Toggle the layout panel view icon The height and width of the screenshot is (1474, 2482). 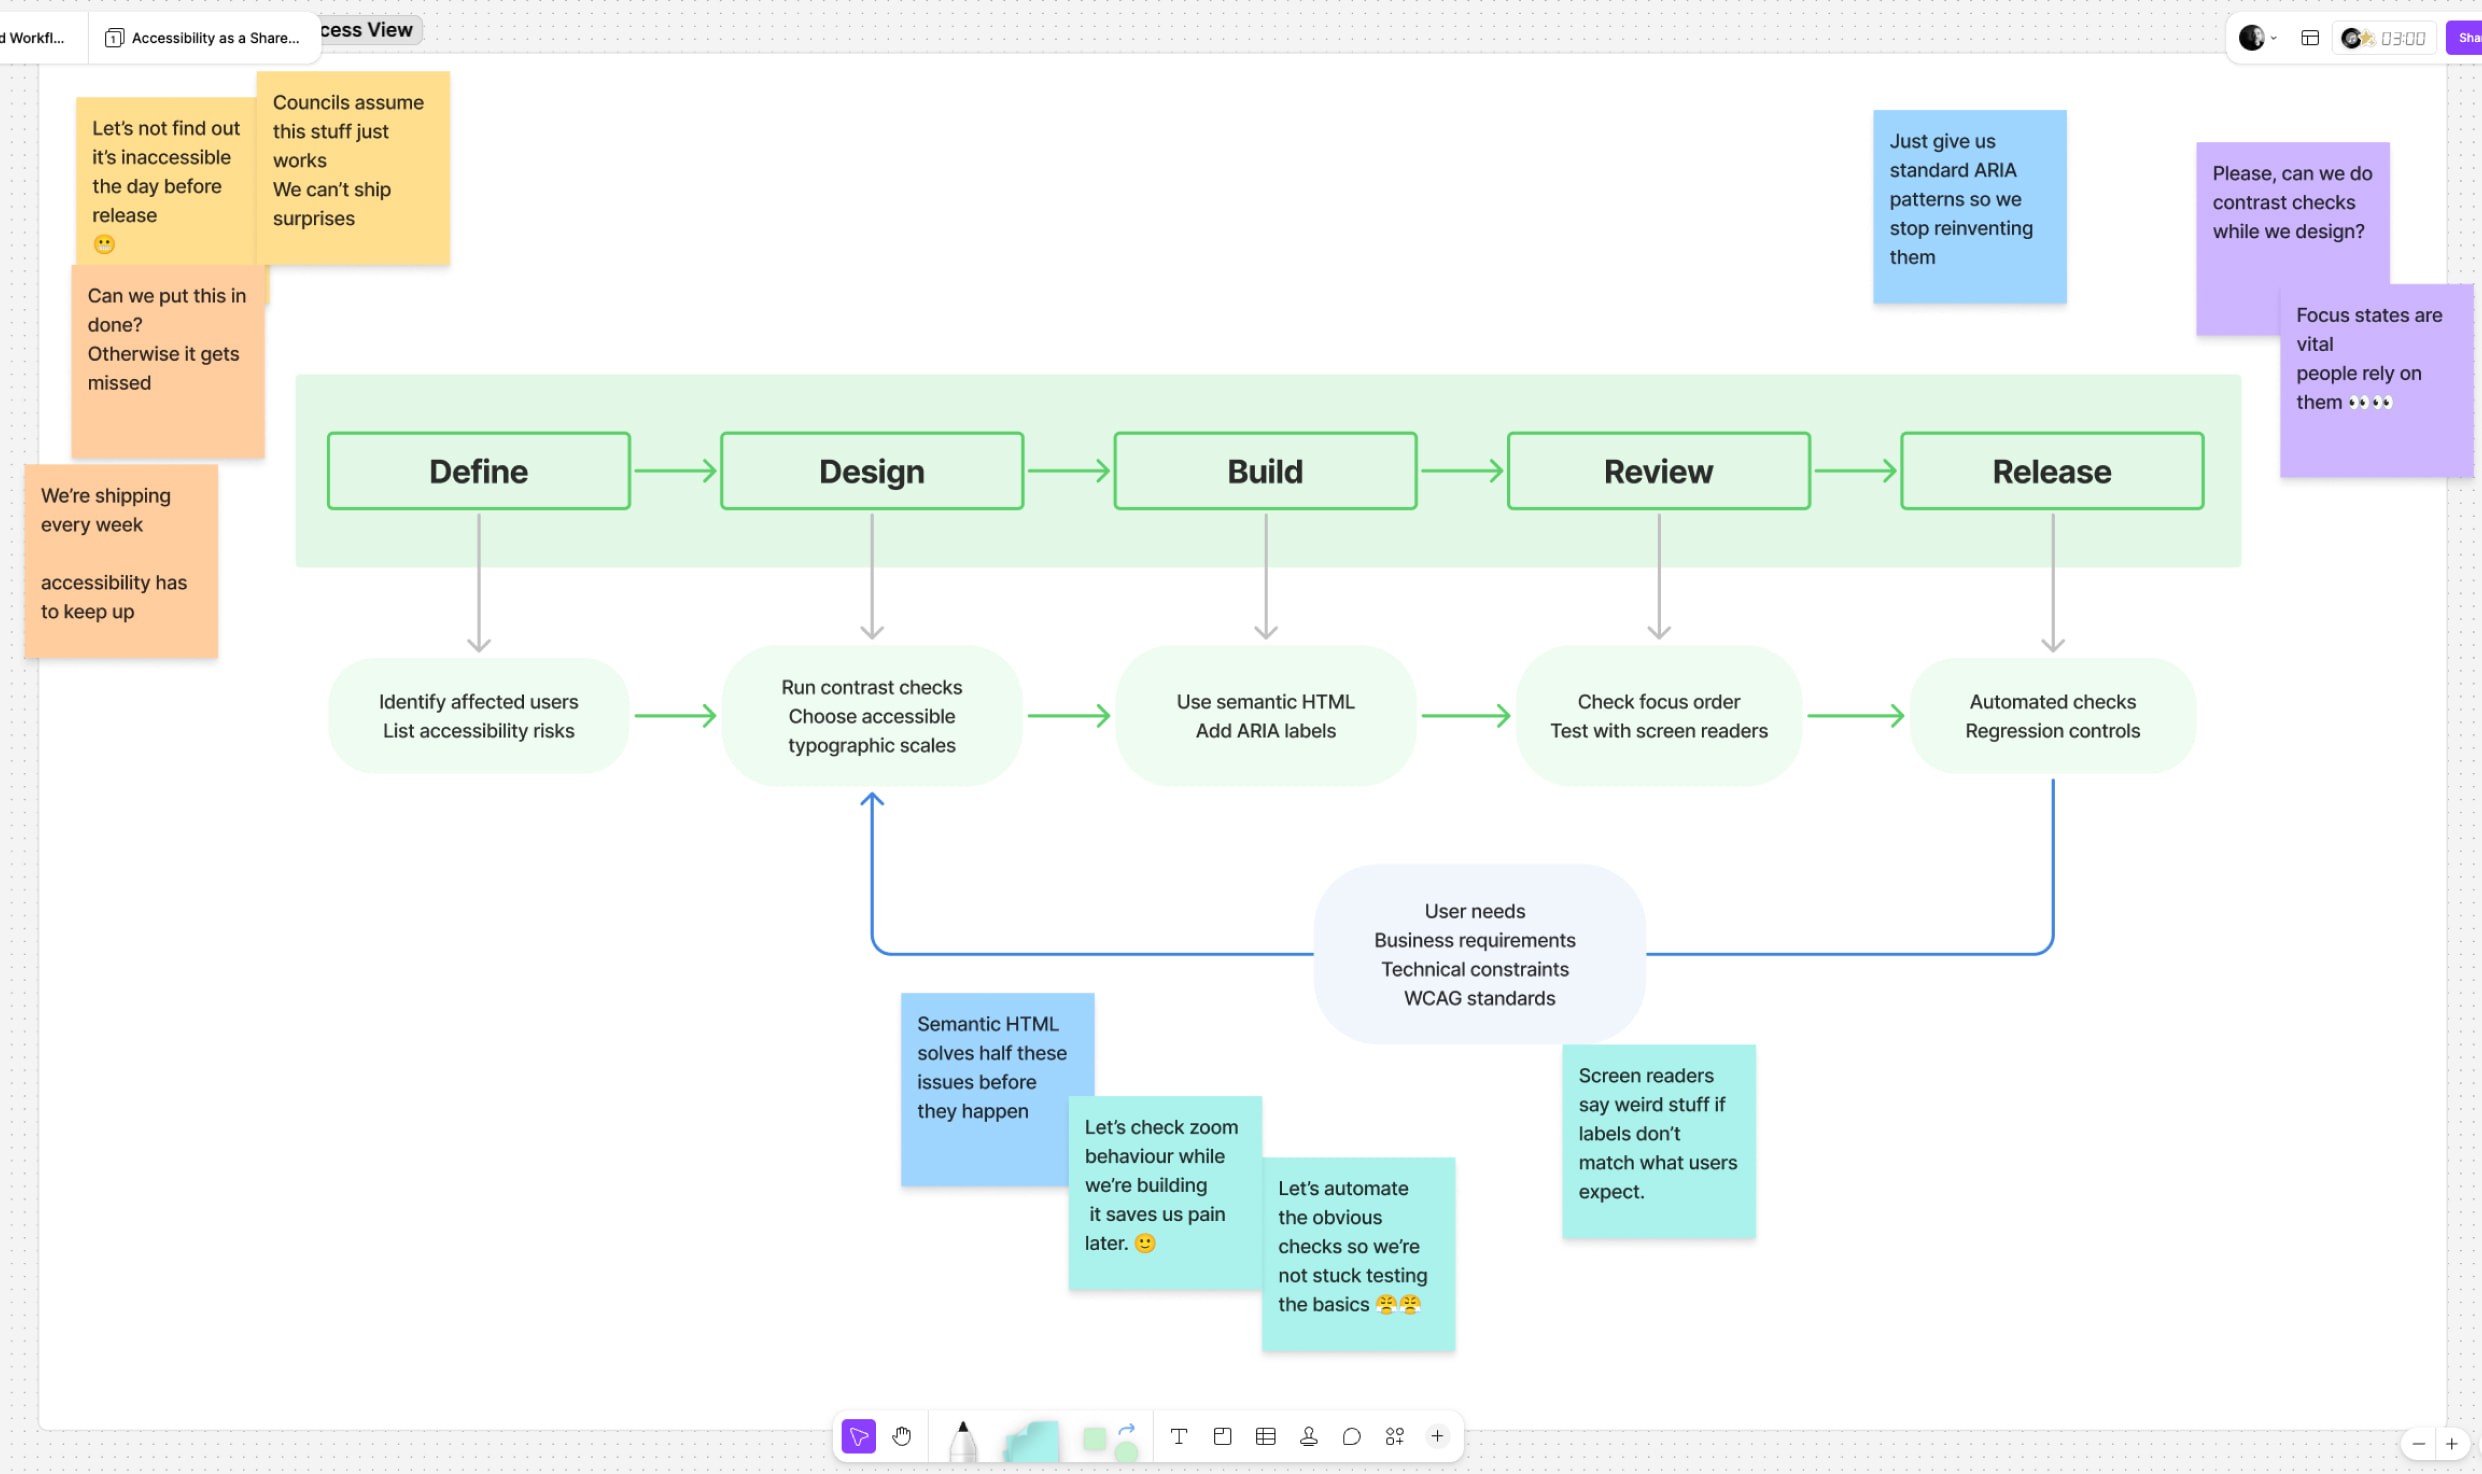click(x=2310, y=38)
